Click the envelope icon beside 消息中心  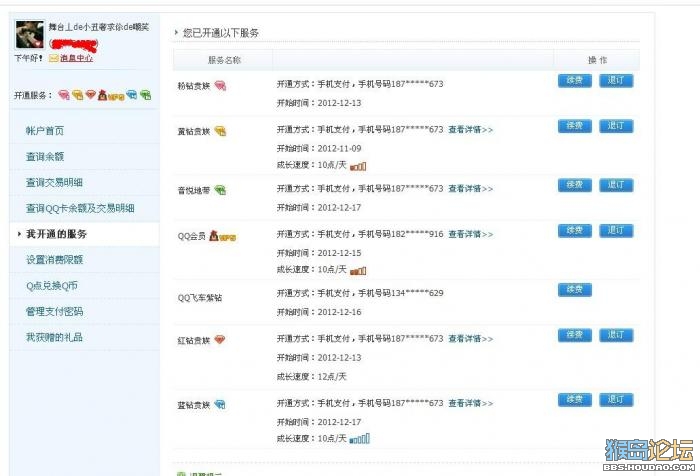[x=54, y=58]
